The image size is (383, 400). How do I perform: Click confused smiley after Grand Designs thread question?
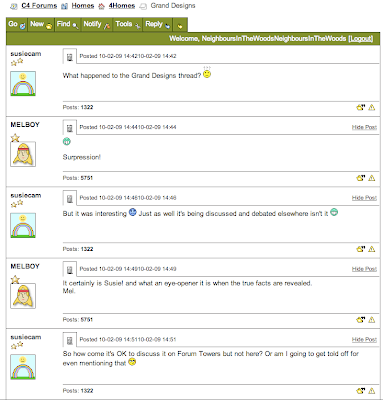coord(207,73)
